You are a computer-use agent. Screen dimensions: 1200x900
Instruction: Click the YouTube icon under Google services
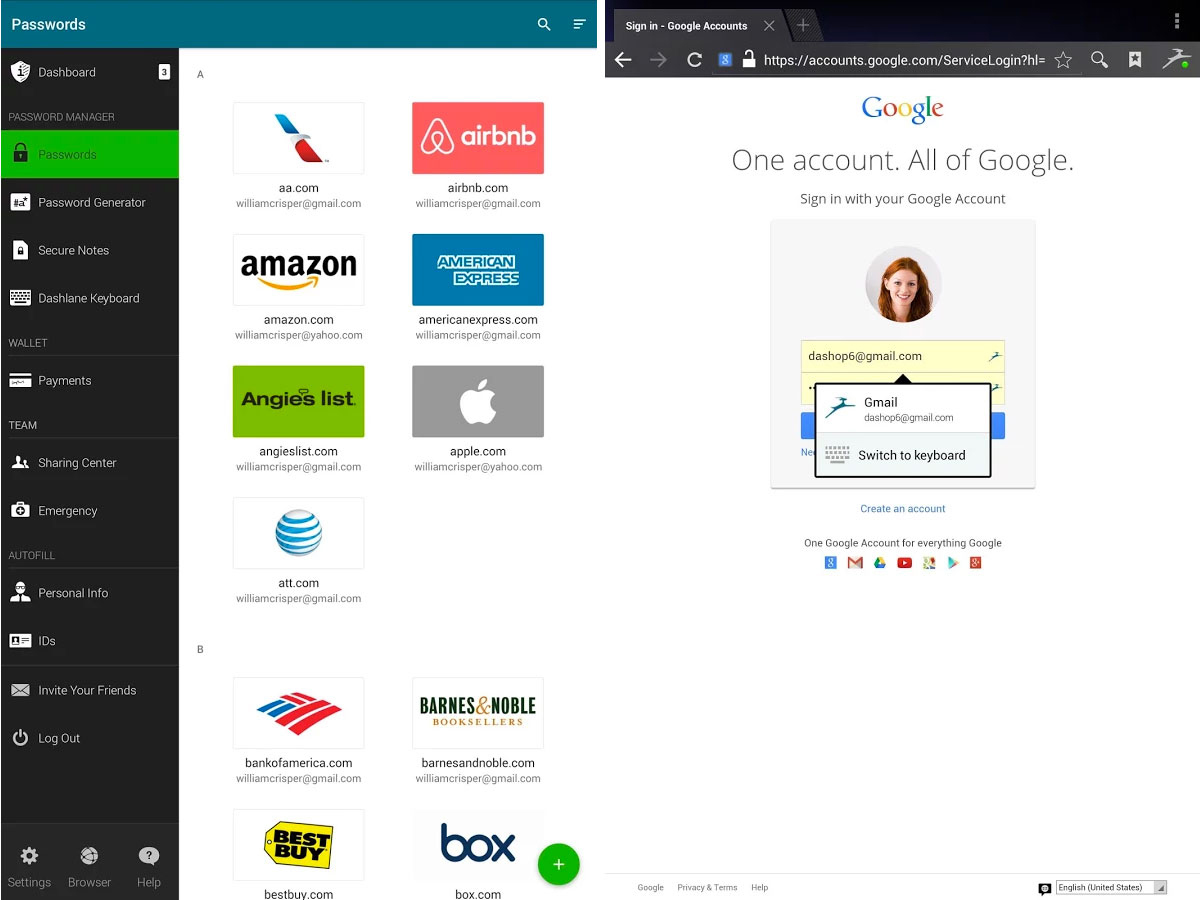click(x=904, y=563)
